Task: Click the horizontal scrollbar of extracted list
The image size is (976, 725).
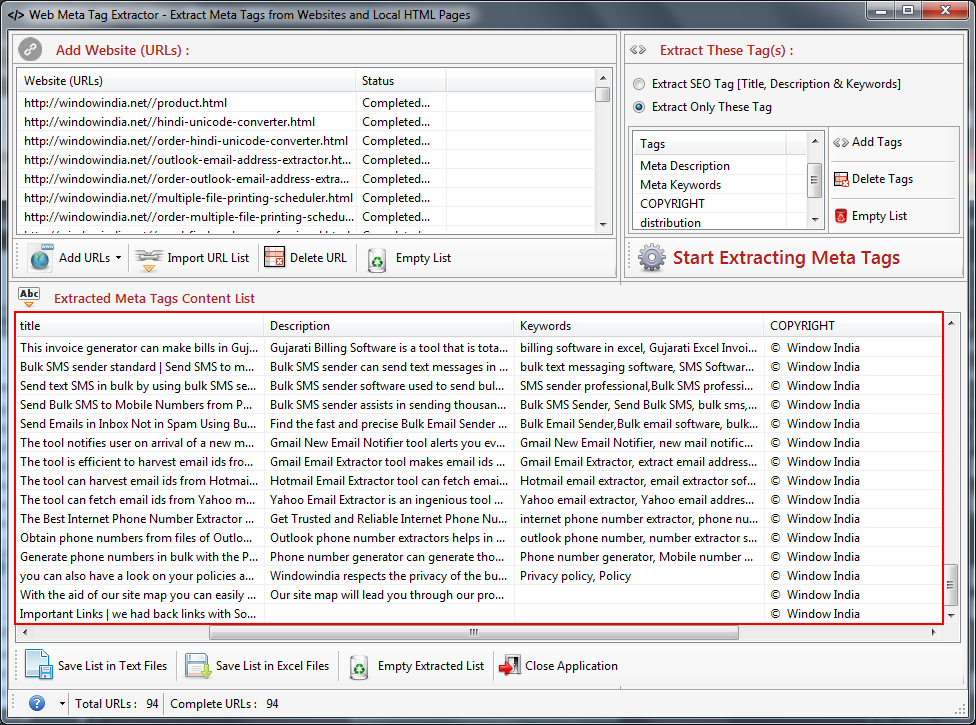Action: click(474, 632)
